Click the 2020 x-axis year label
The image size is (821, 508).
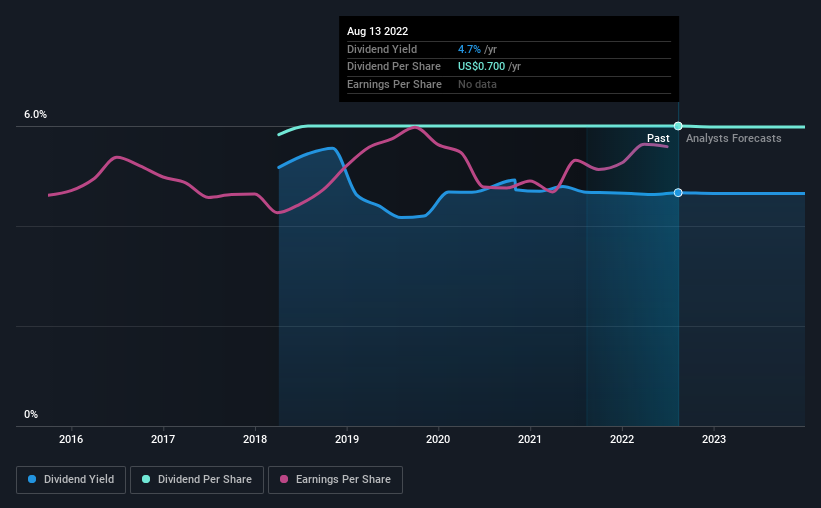tap(438, 439)
